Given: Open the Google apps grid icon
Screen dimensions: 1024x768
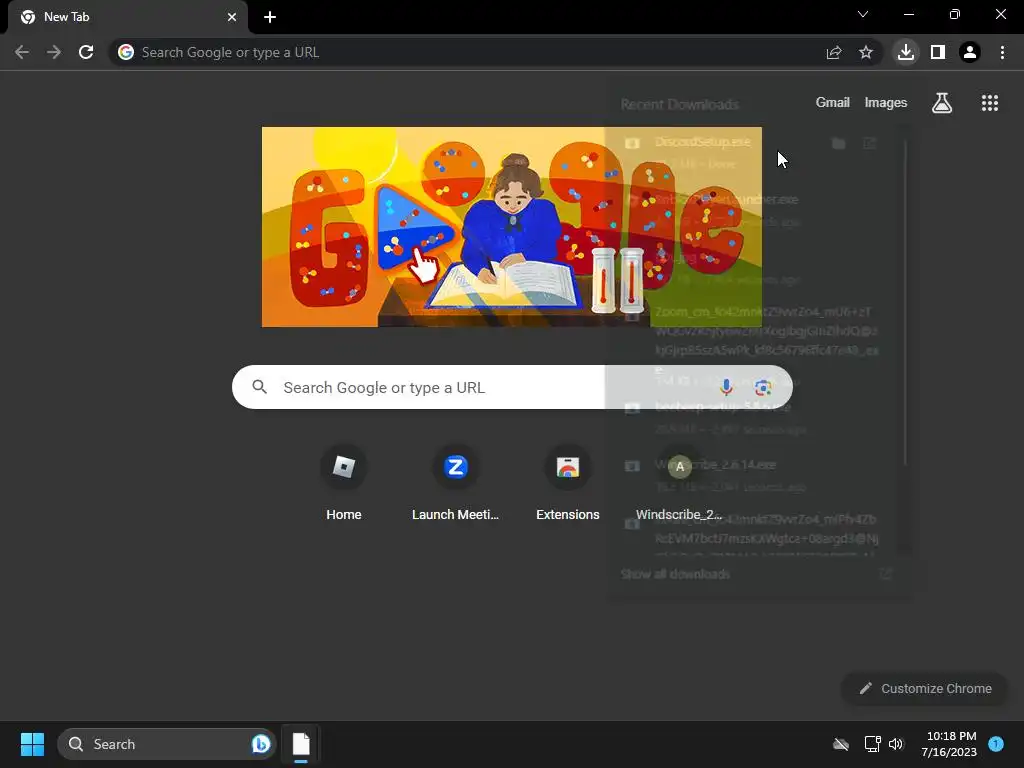Looking at the screenshot, I should pyautogui.click(x=989, y=103).
